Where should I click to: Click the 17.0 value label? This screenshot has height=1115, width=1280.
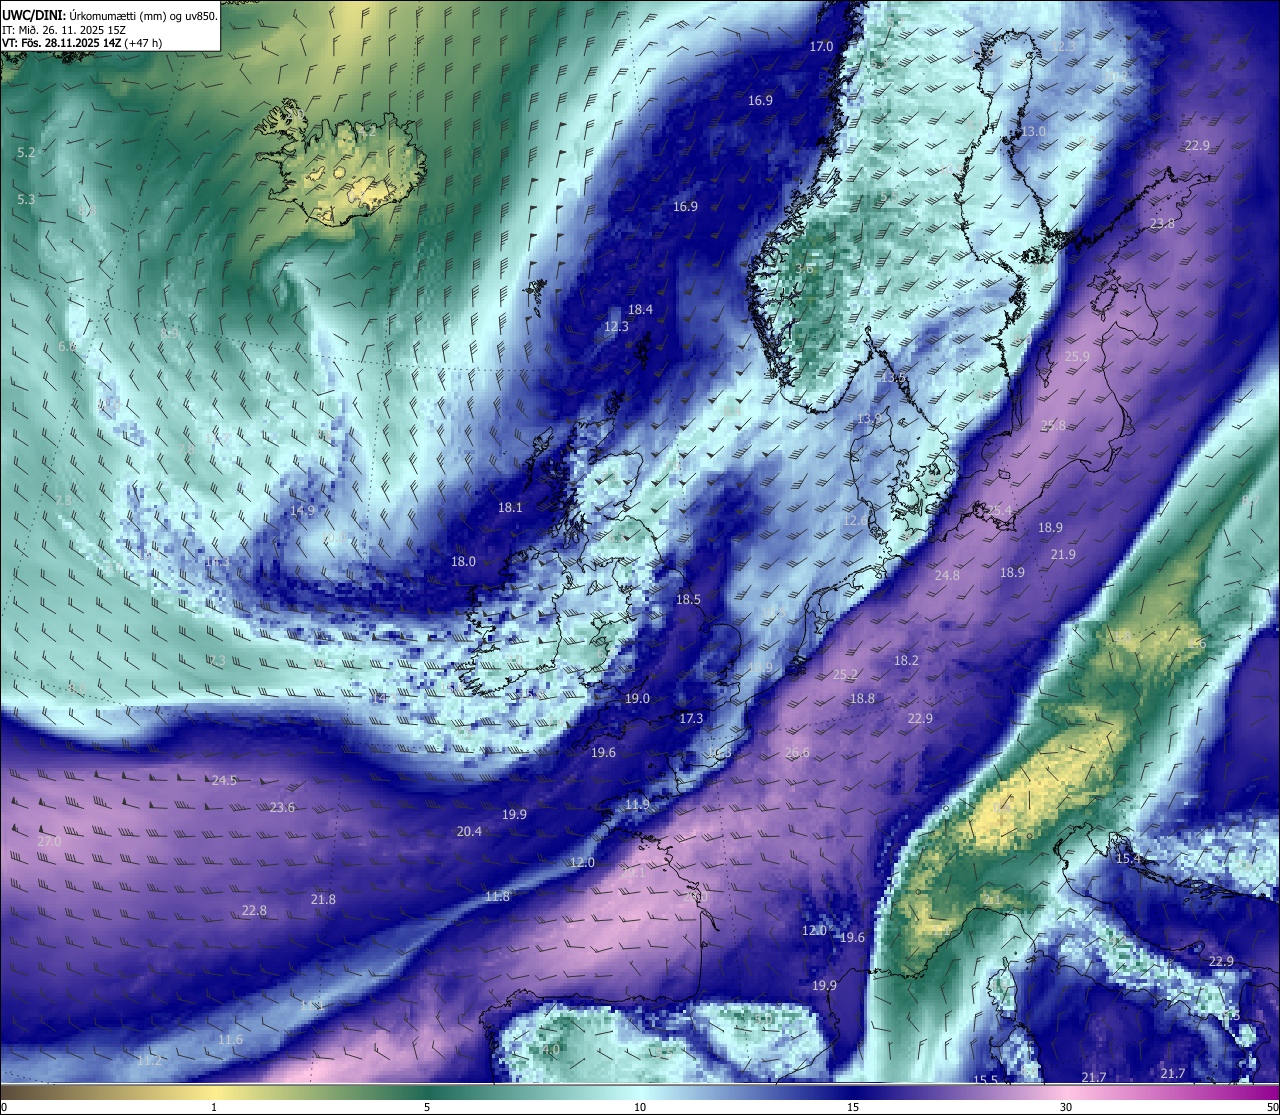(x=821, y=46)
